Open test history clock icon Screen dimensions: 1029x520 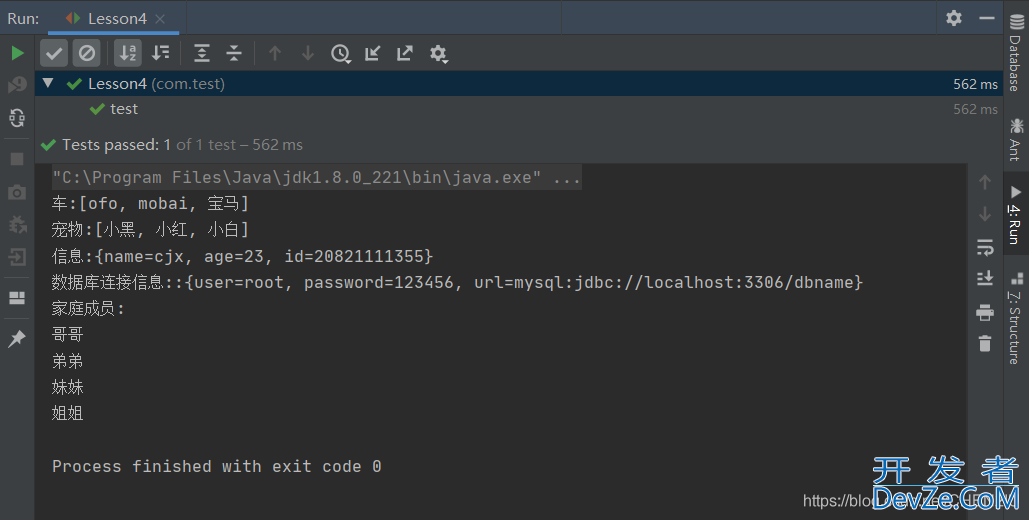point(341,53)
